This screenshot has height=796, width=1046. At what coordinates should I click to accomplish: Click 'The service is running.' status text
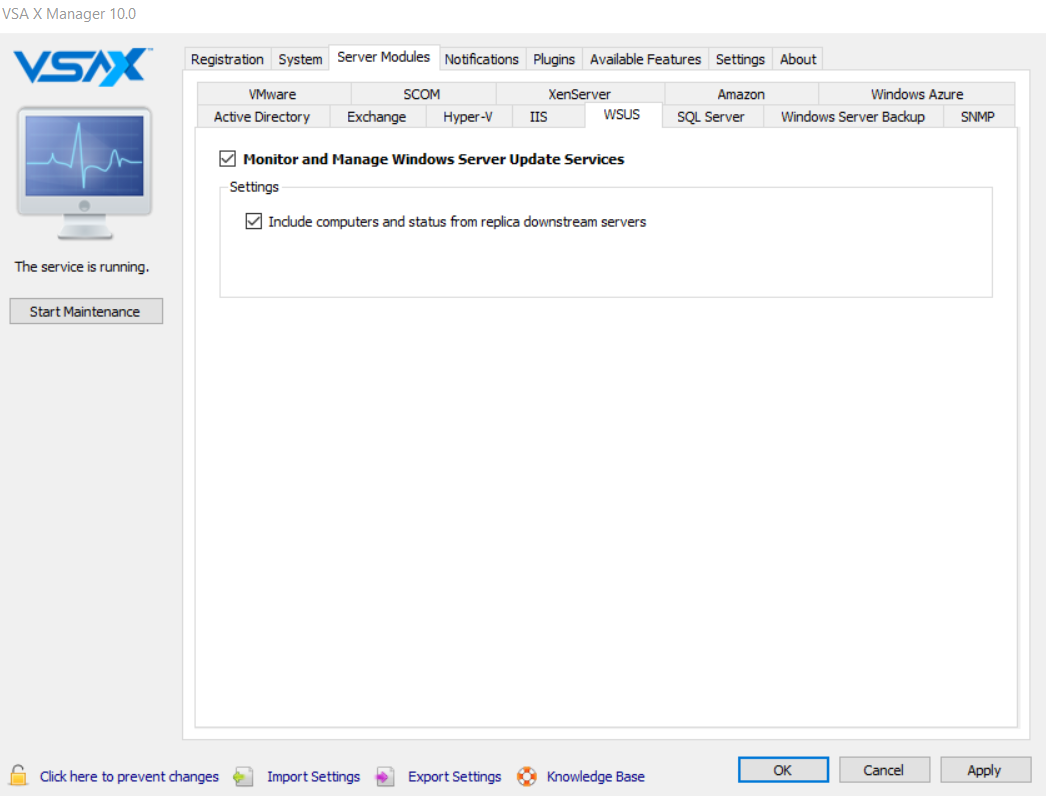point(82,267)
